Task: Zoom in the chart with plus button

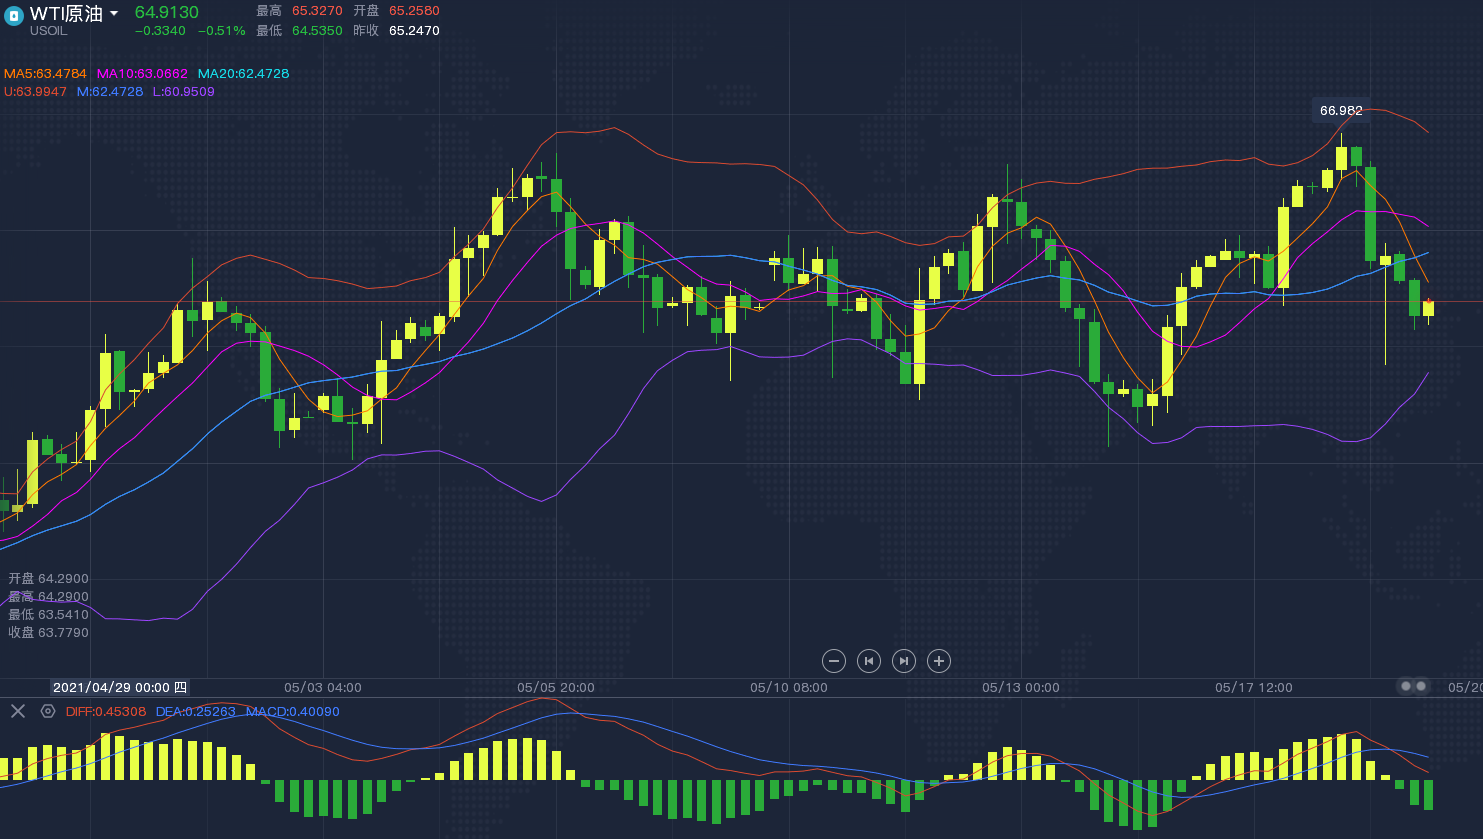Action: (938, 661)
